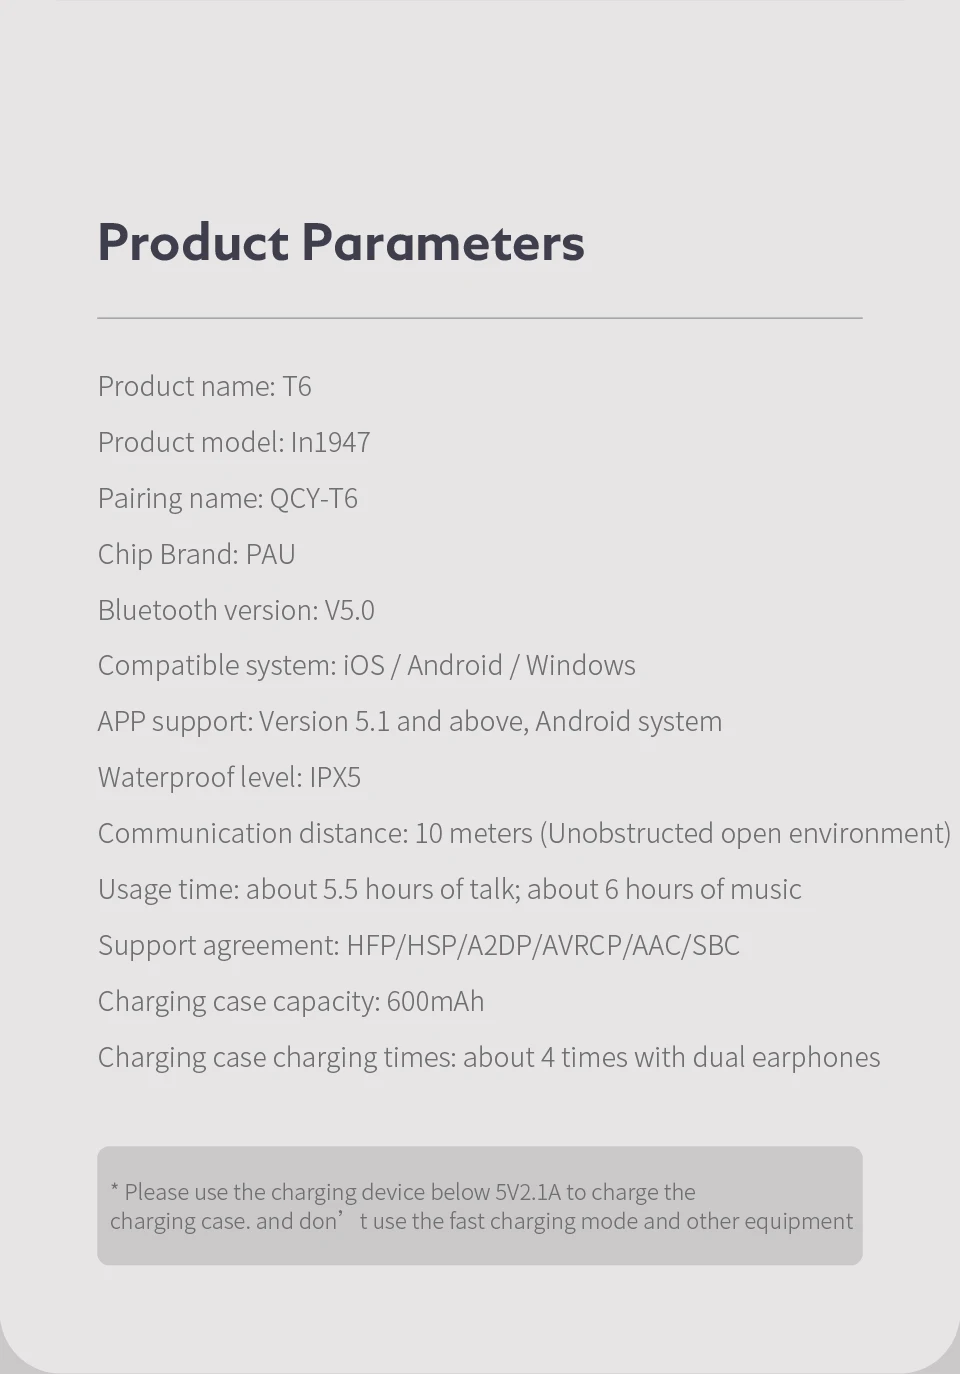
Task: Click the divider line under the heading
Action: point(480,318)
